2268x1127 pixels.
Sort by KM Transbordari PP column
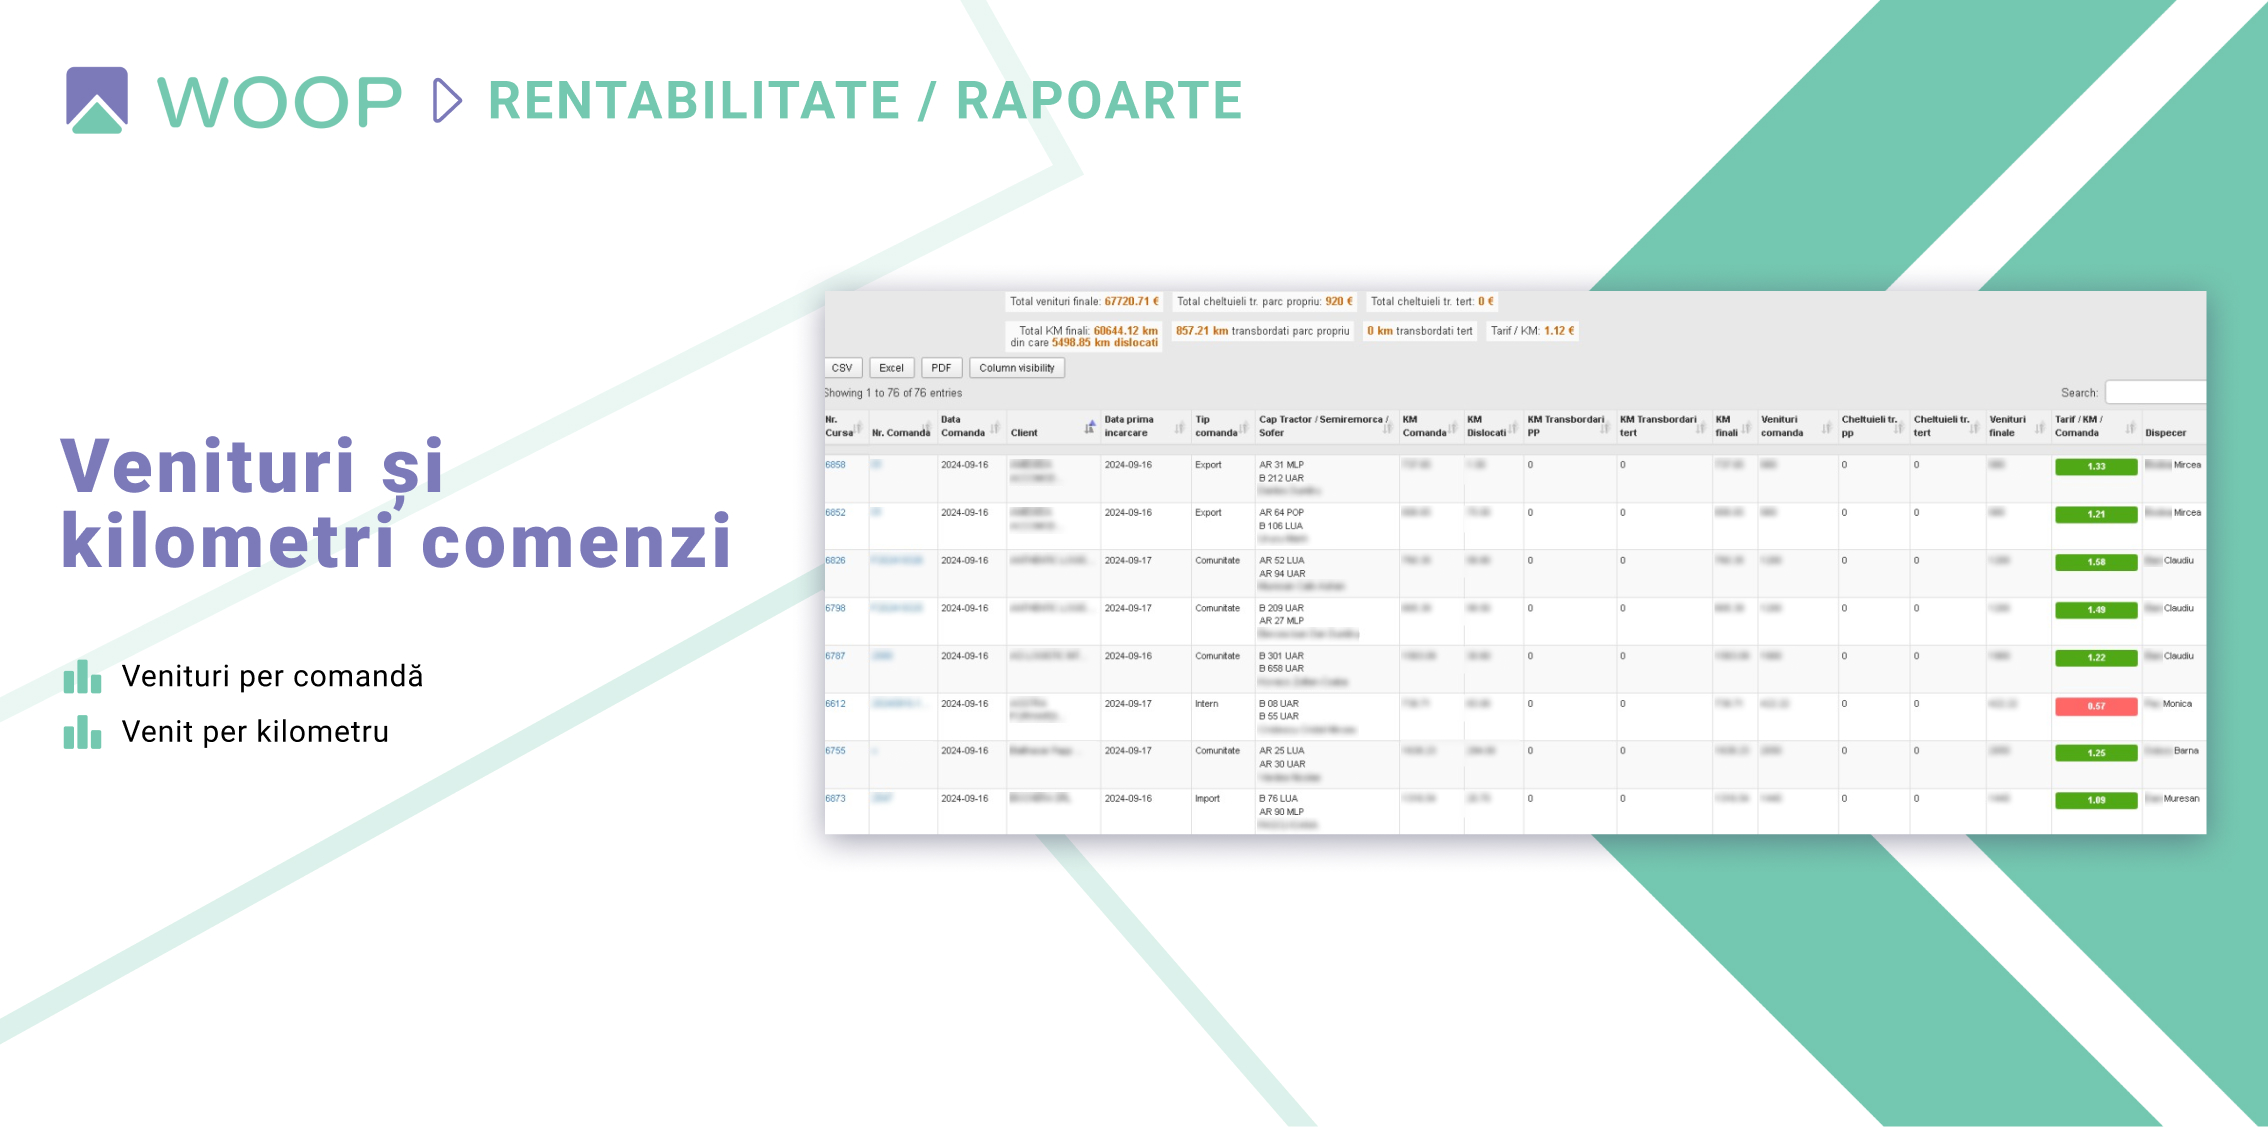tap(1568, 427)
